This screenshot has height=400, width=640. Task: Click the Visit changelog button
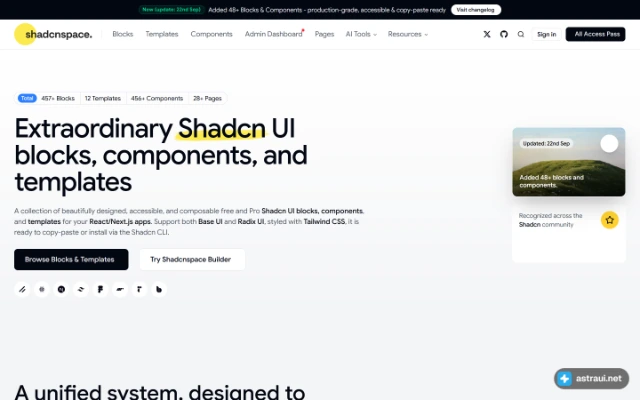point(476,10)
